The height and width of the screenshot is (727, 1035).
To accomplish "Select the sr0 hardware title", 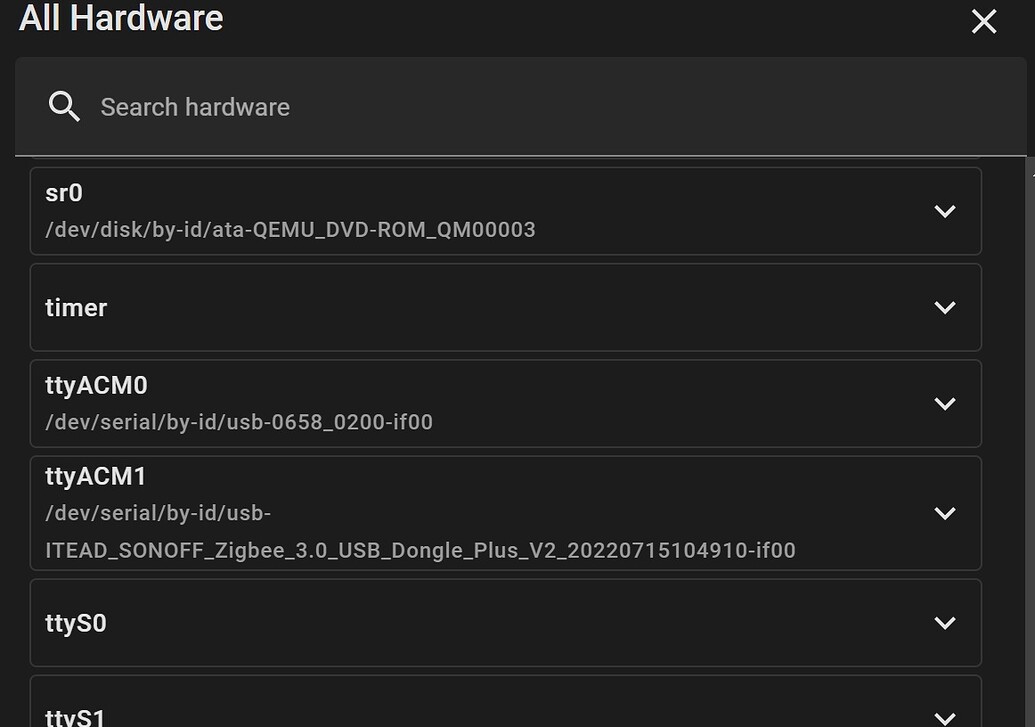I will (64, 193).
